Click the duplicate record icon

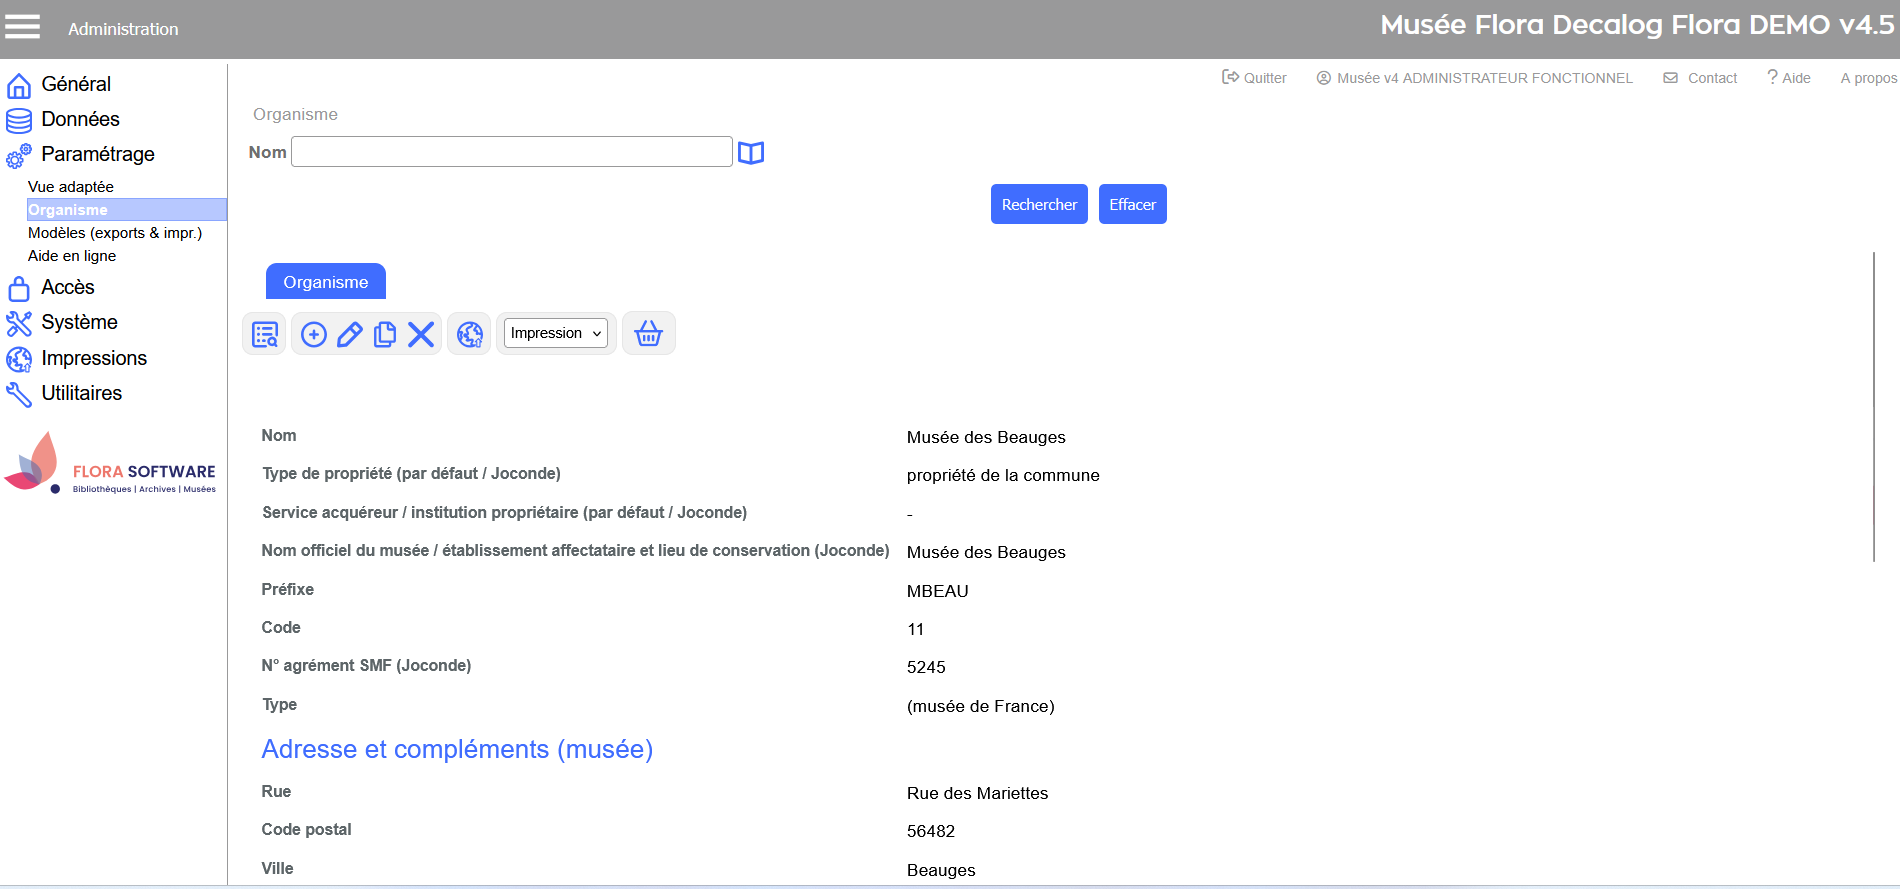(385, 334)
